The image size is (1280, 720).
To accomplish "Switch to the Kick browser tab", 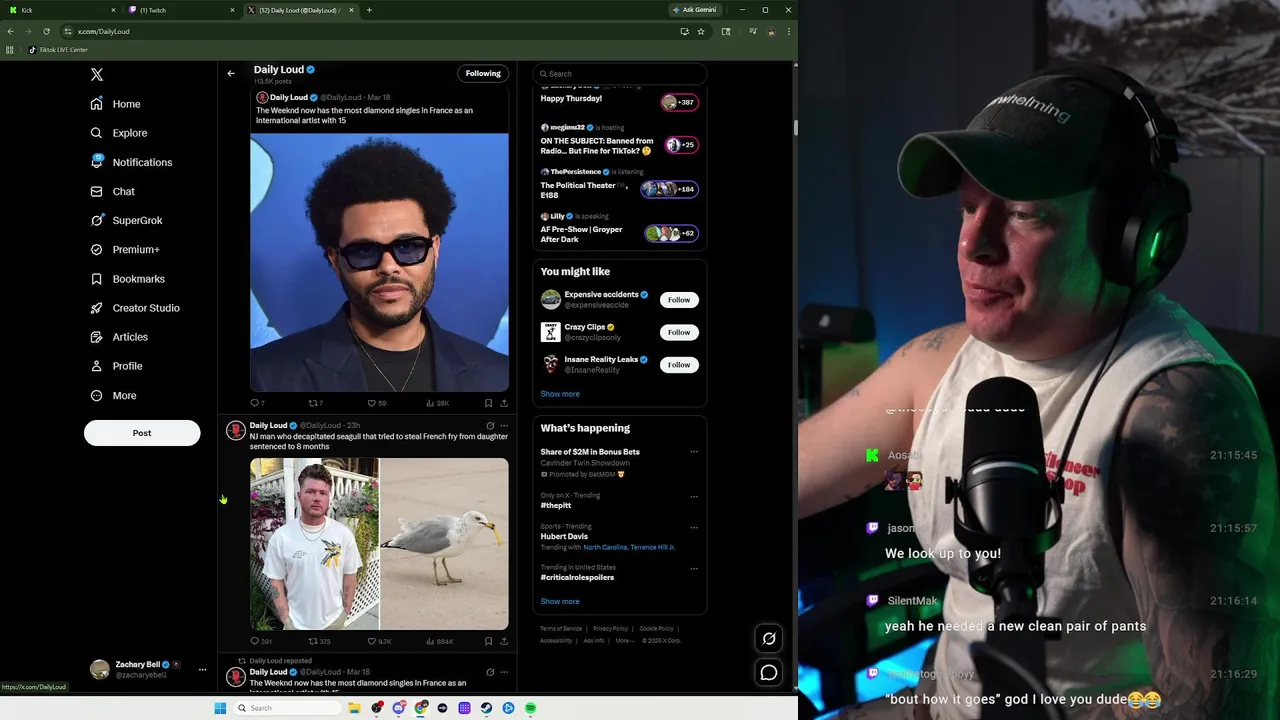I will [62, 10].
